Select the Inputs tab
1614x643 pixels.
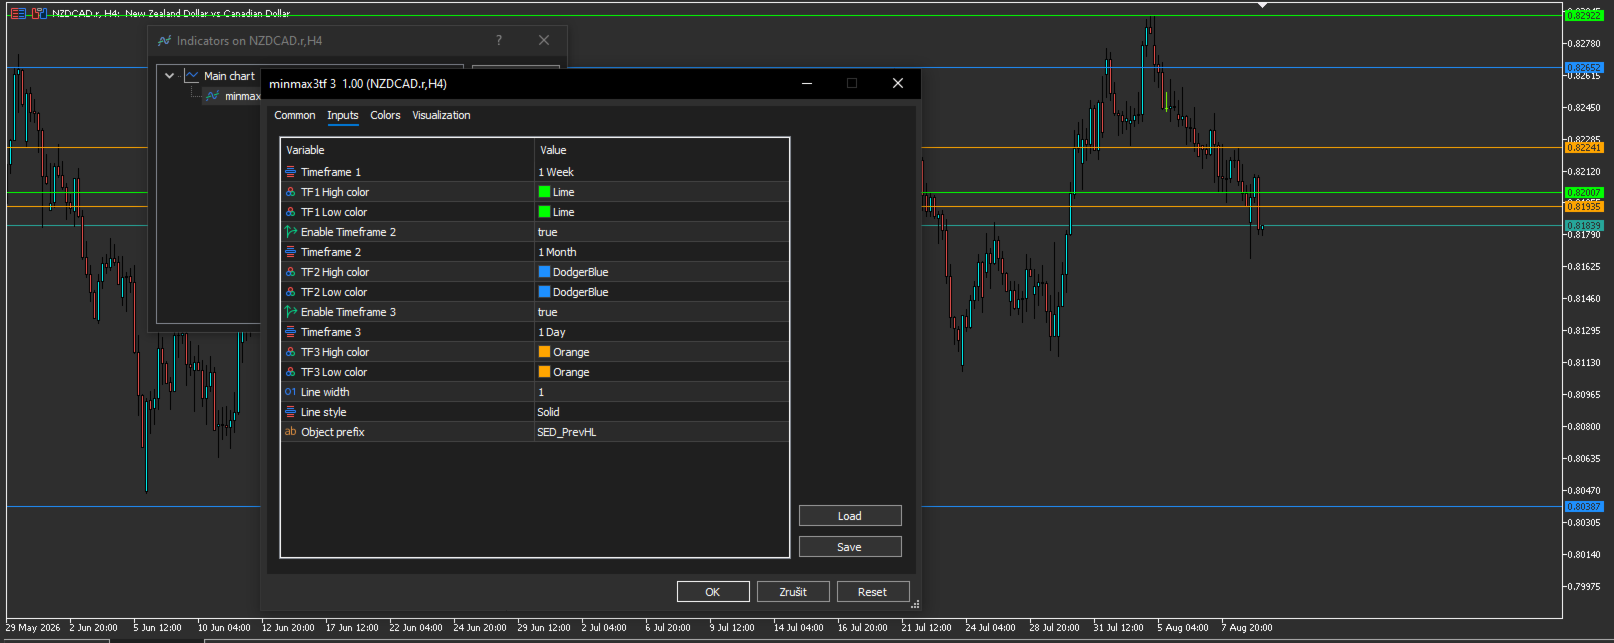[343, 115]
